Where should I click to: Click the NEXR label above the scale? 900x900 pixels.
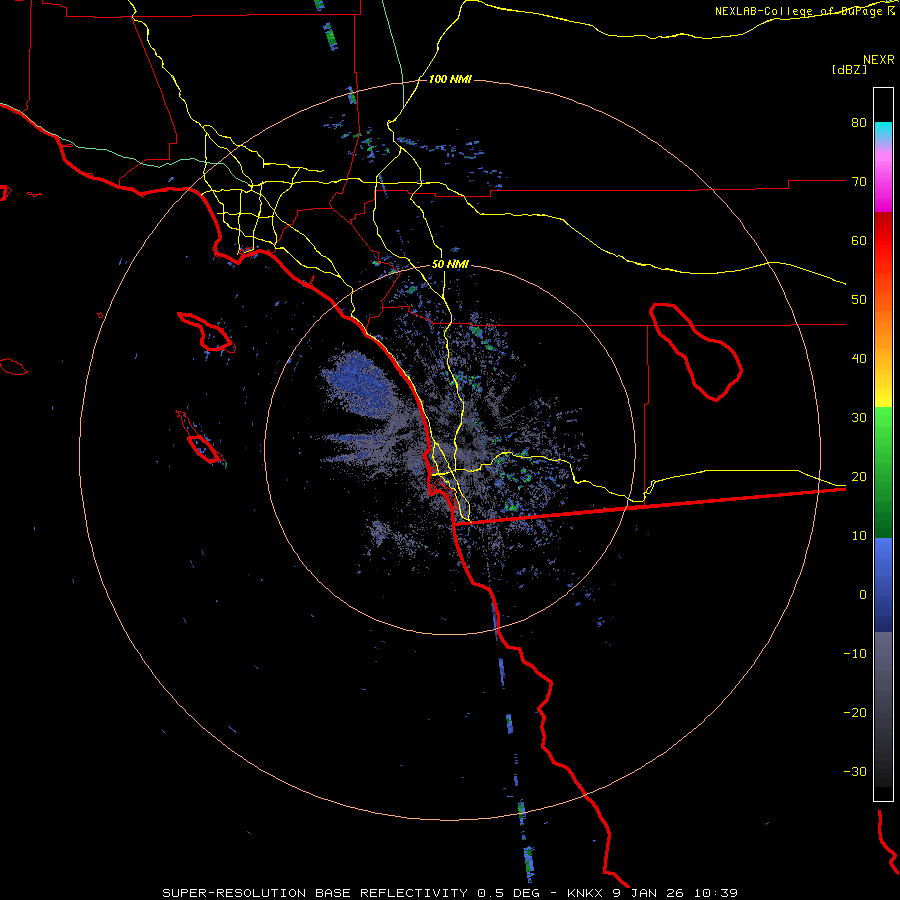point(878,59)
